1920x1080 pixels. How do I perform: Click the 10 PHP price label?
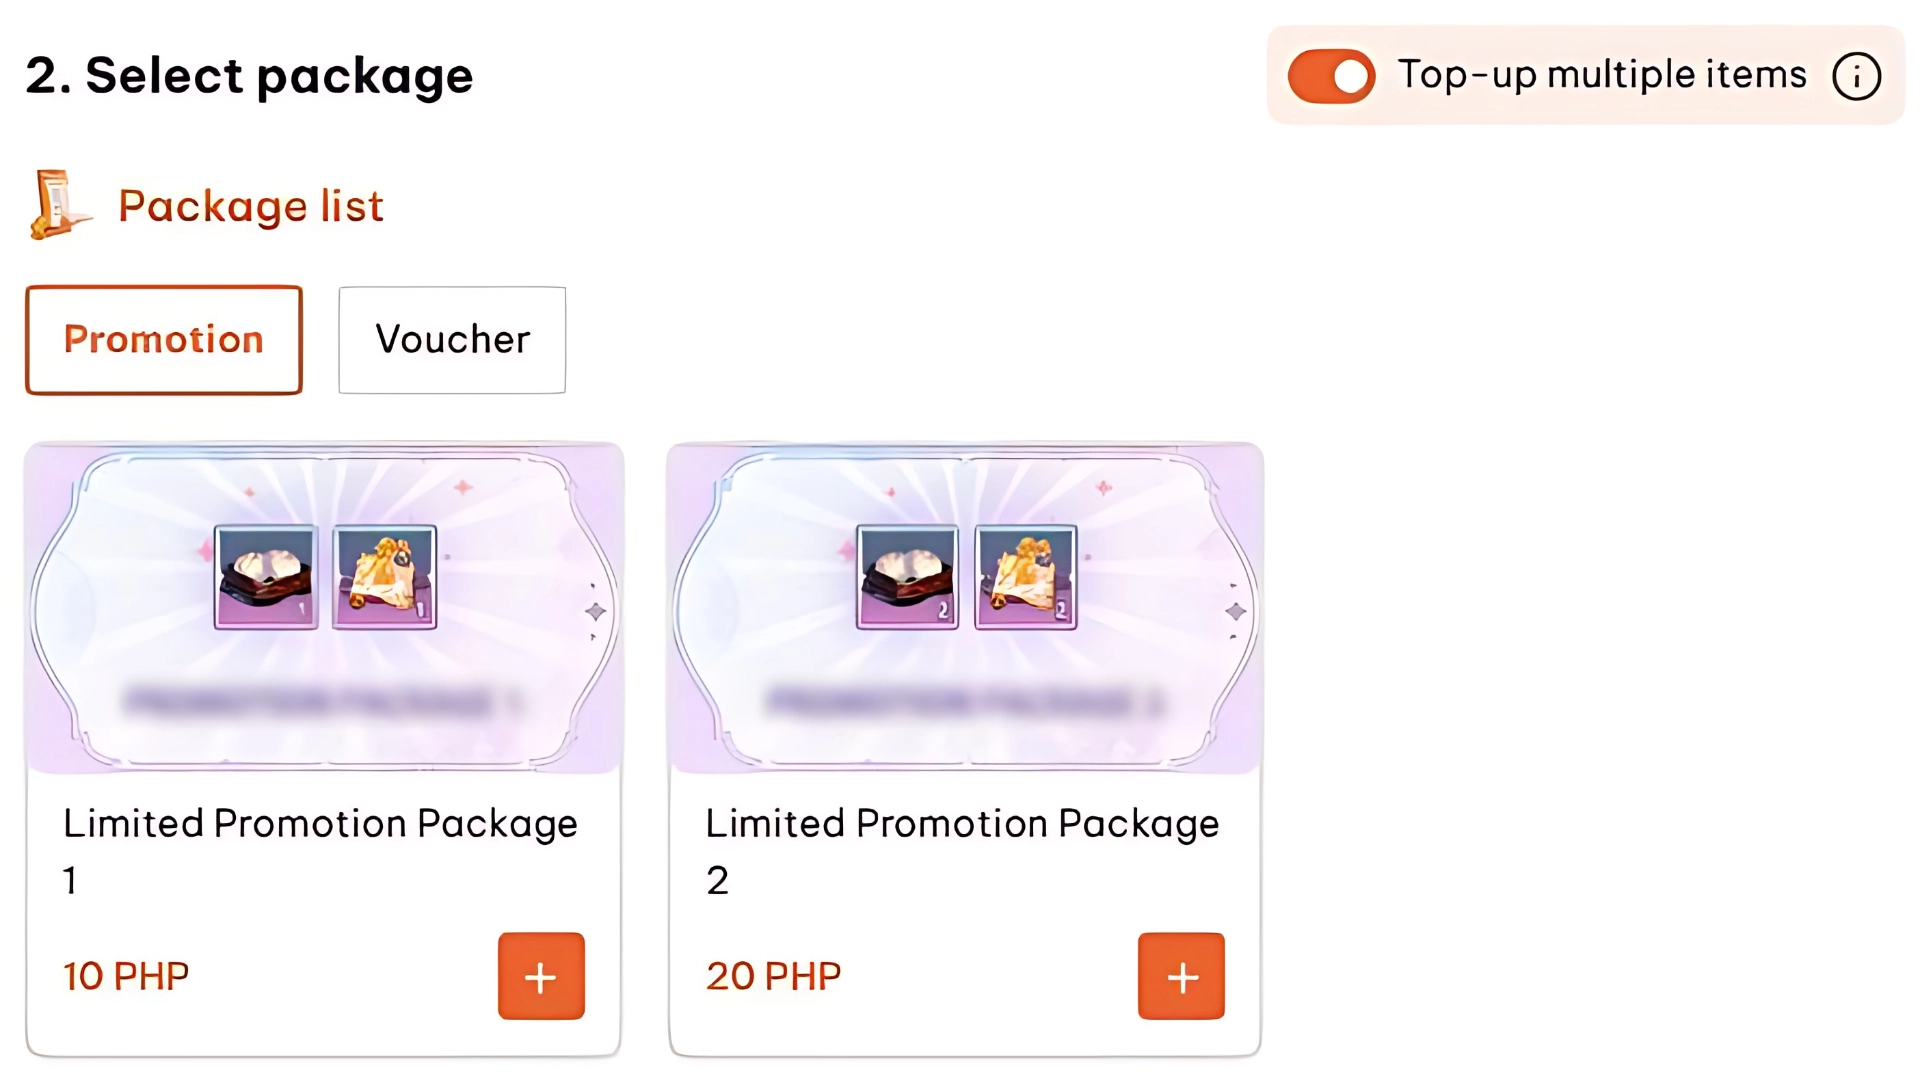pyautogui.click(x=126, y=976)
